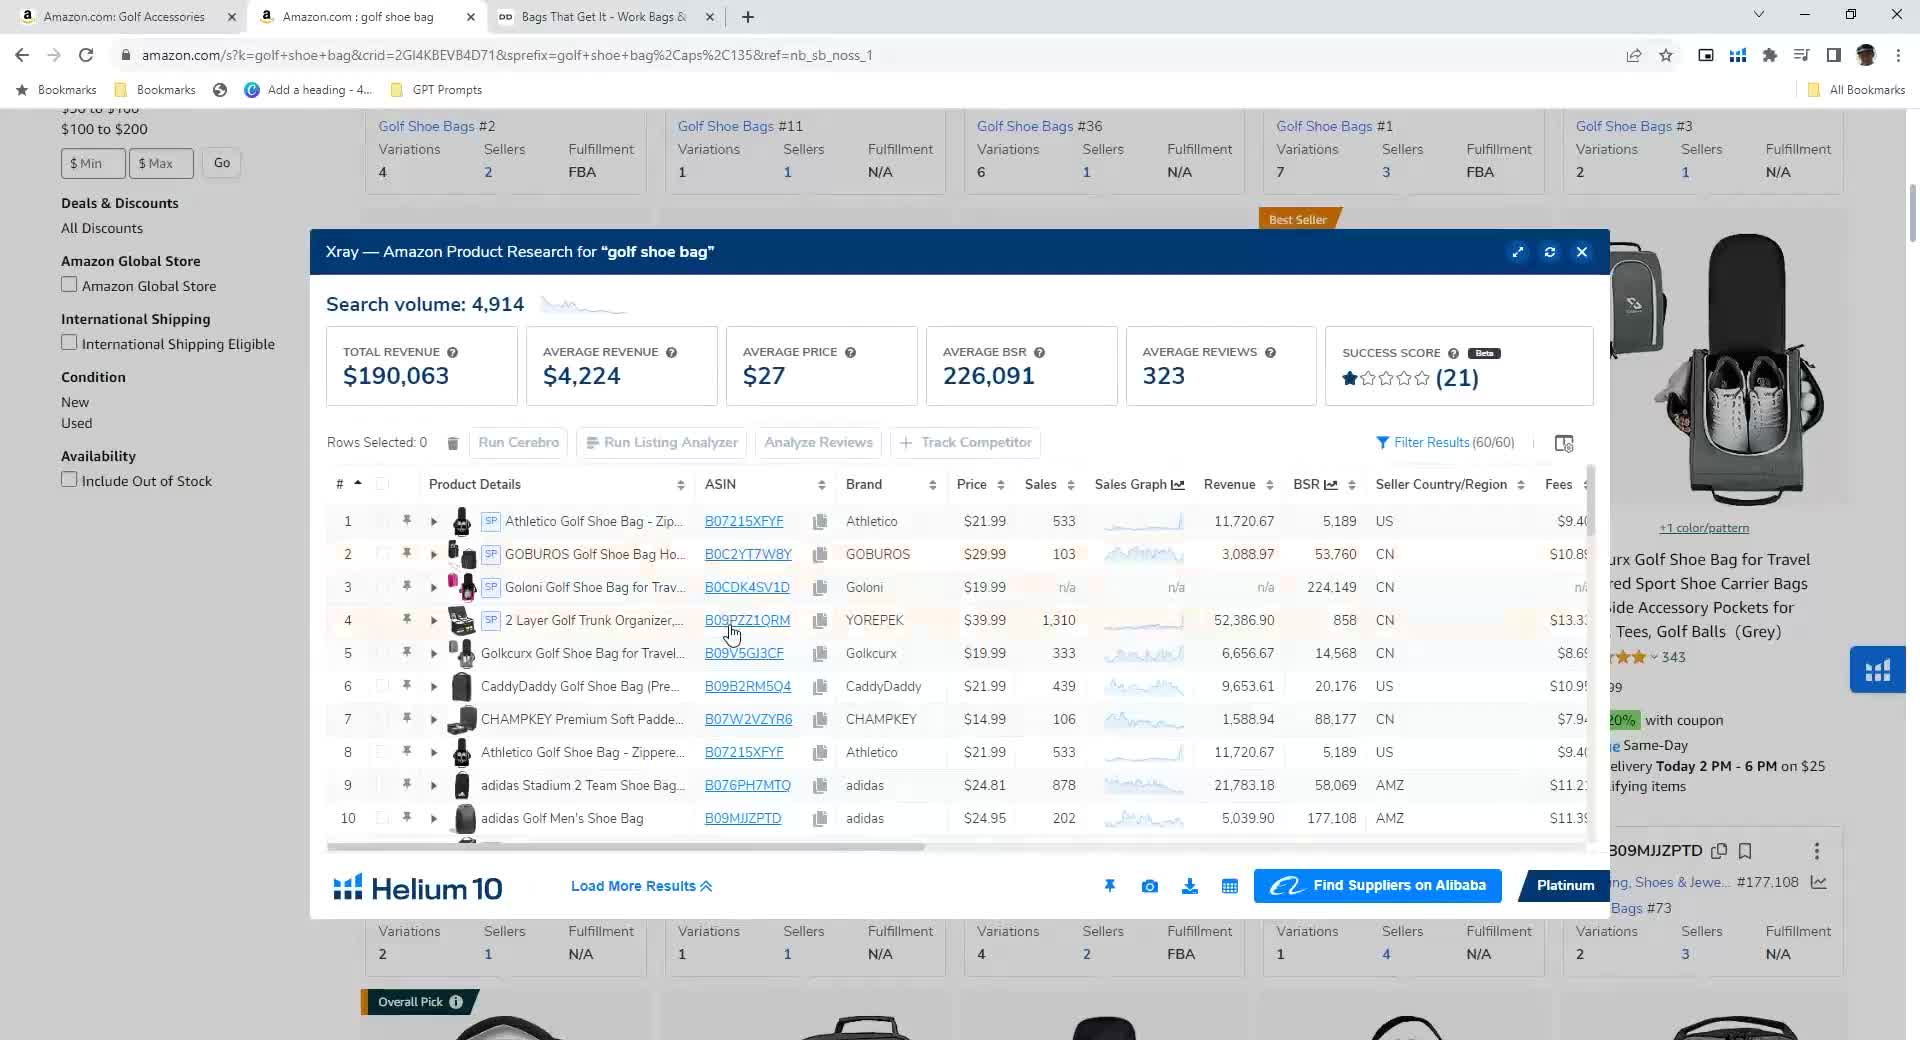Pin the row 1 Athletico product
Image resolution: width=1920 pixels, height=1040 pixels.
[x=407, y=520]
